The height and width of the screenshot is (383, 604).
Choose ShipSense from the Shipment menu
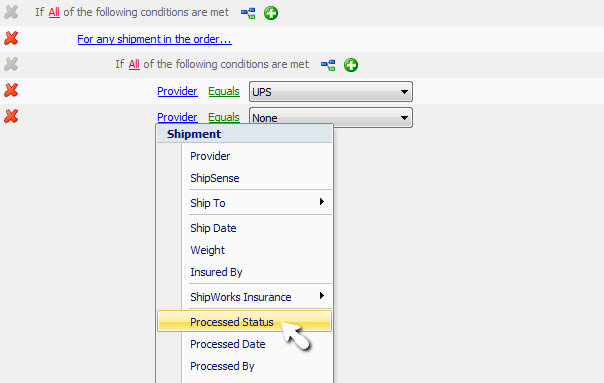tap(245, 178)
